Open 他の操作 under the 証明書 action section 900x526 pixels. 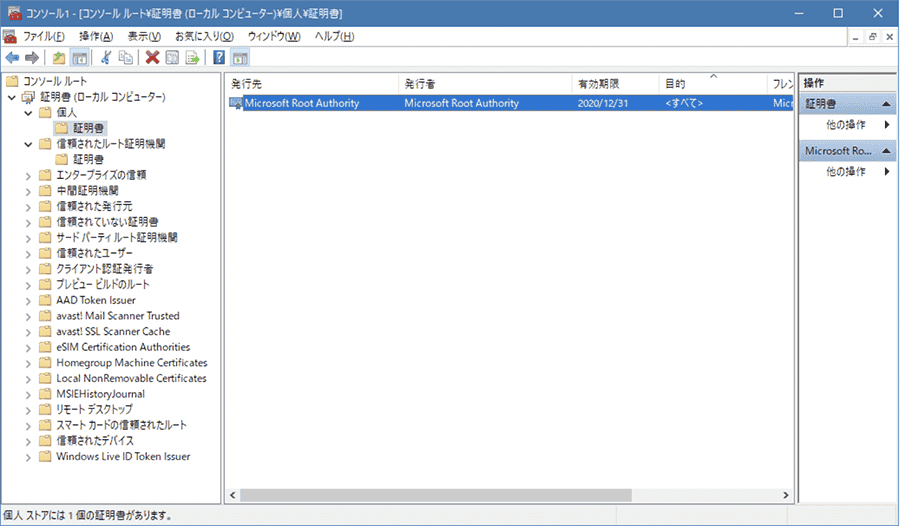point(846,125)
